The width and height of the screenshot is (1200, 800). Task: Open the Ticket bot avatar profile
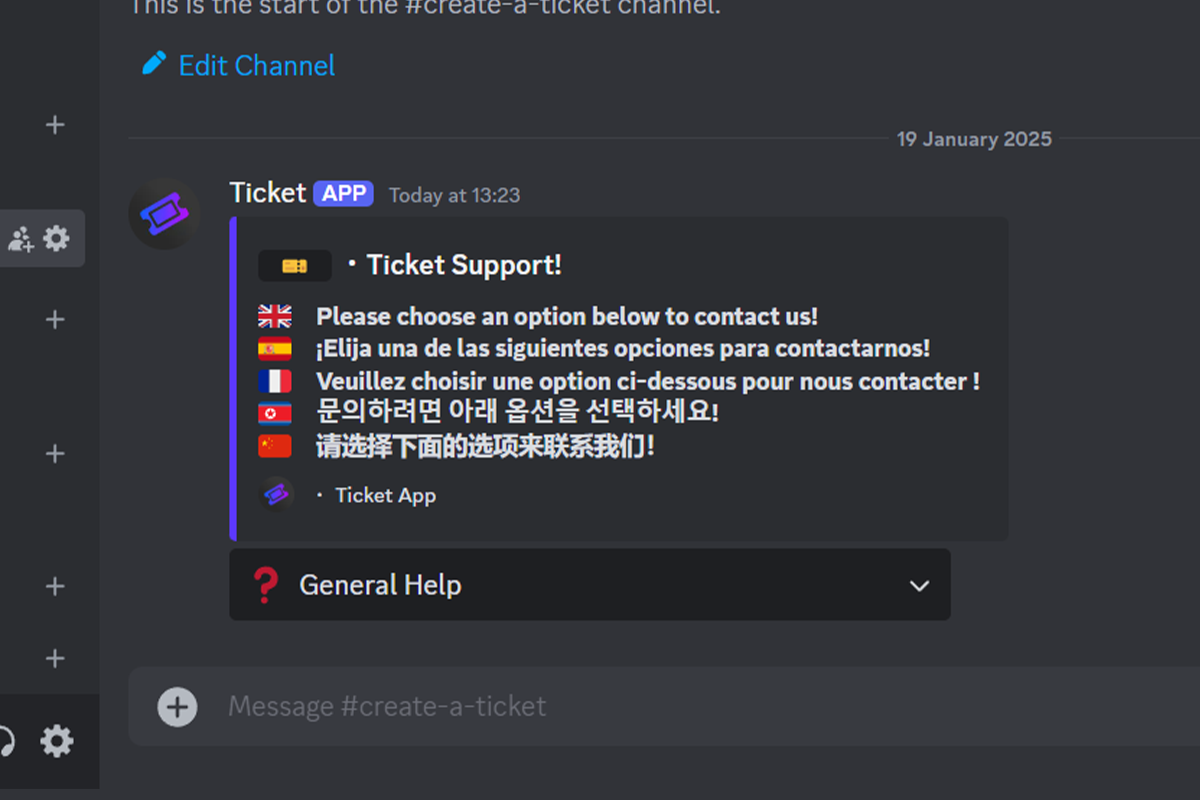164,214
